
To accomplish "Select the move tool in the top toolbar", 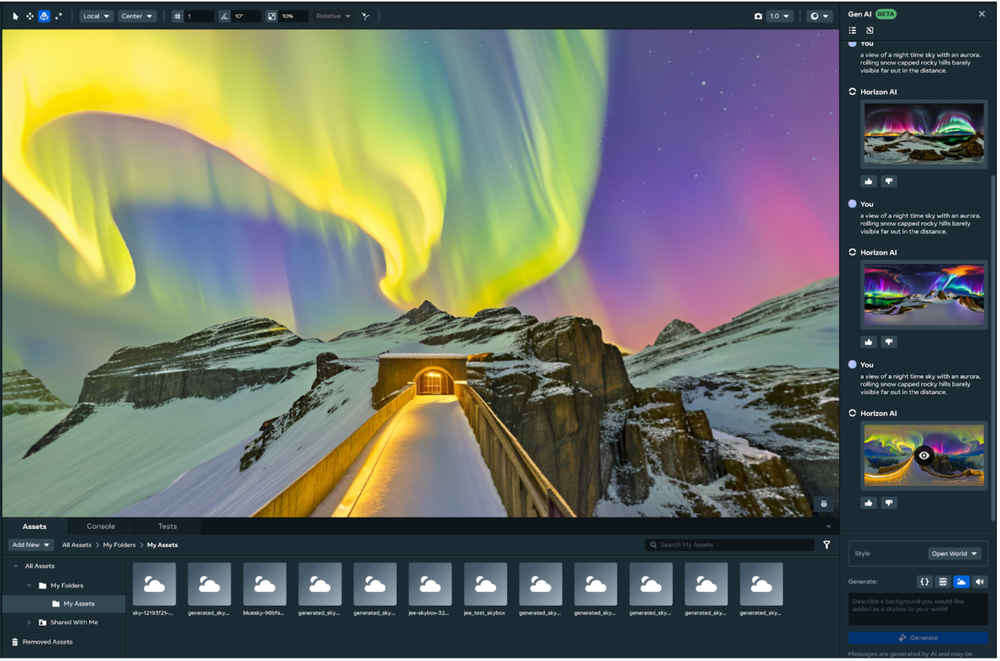I will (29, 16).
